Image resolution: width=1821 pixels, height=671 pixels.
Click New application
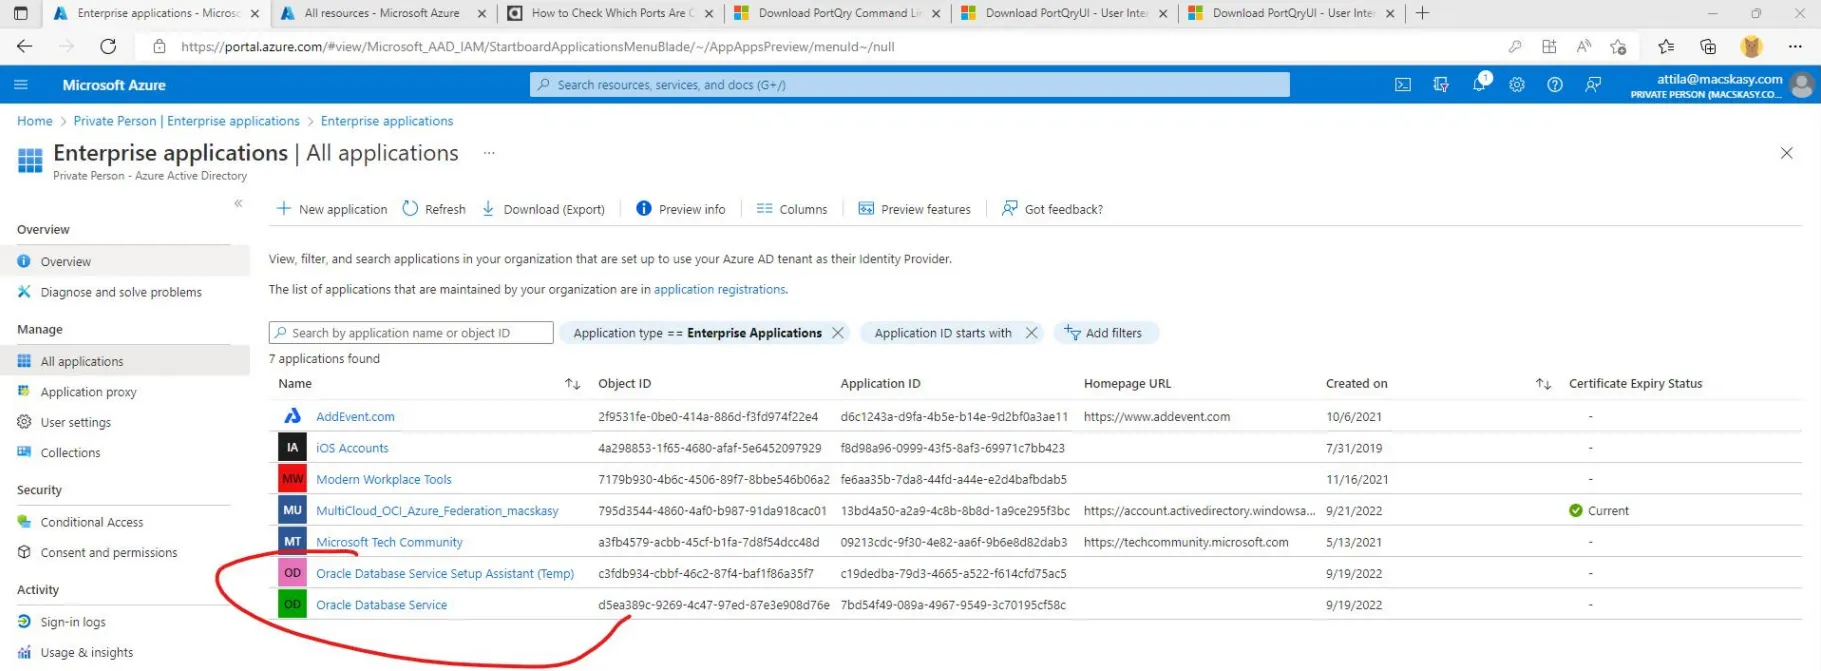(331, 209)
